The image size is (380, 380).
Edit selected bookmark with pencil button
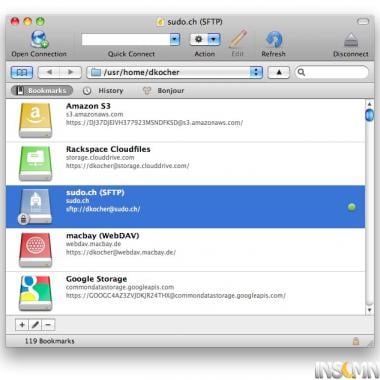coord(35,325)
